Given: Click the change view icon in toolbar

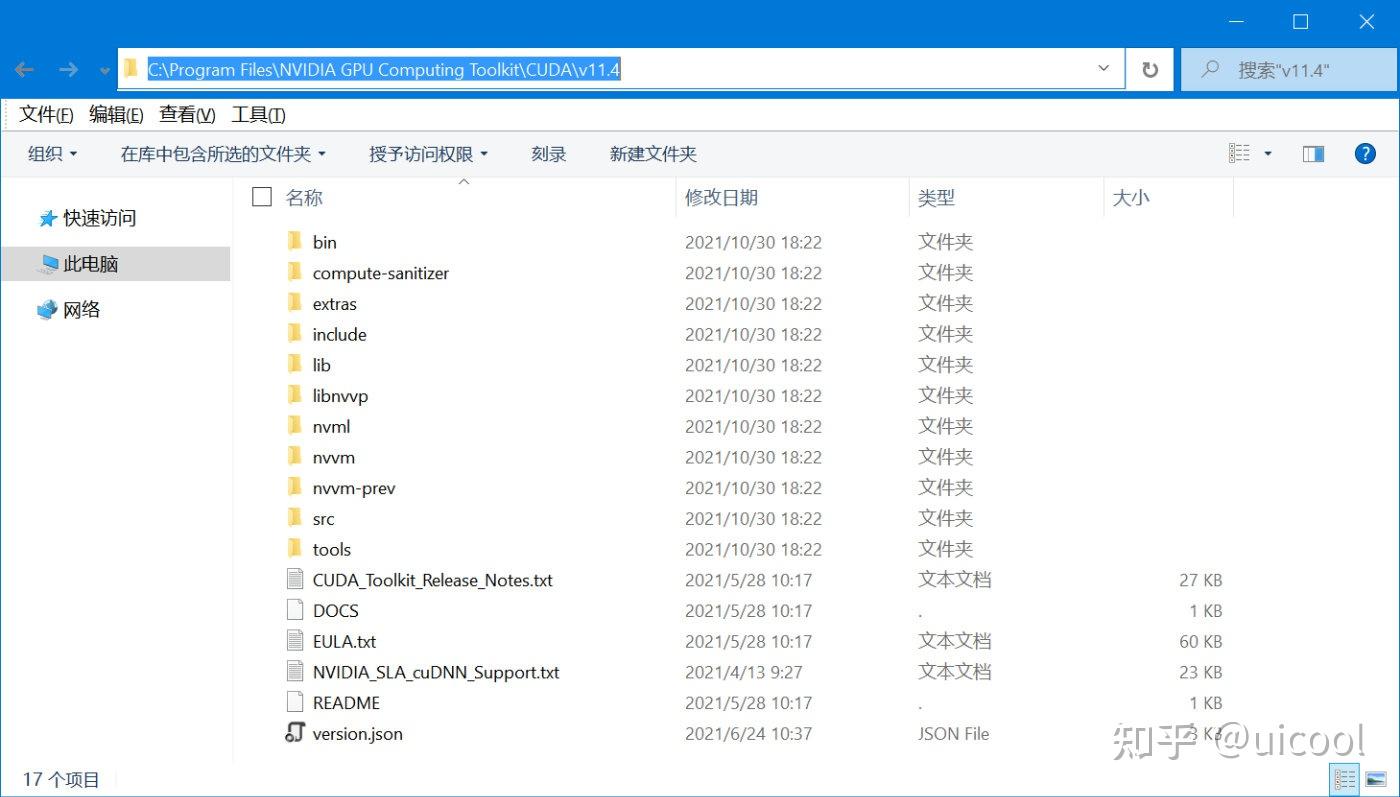Looking at the screenshot, I should point(1239,153).
